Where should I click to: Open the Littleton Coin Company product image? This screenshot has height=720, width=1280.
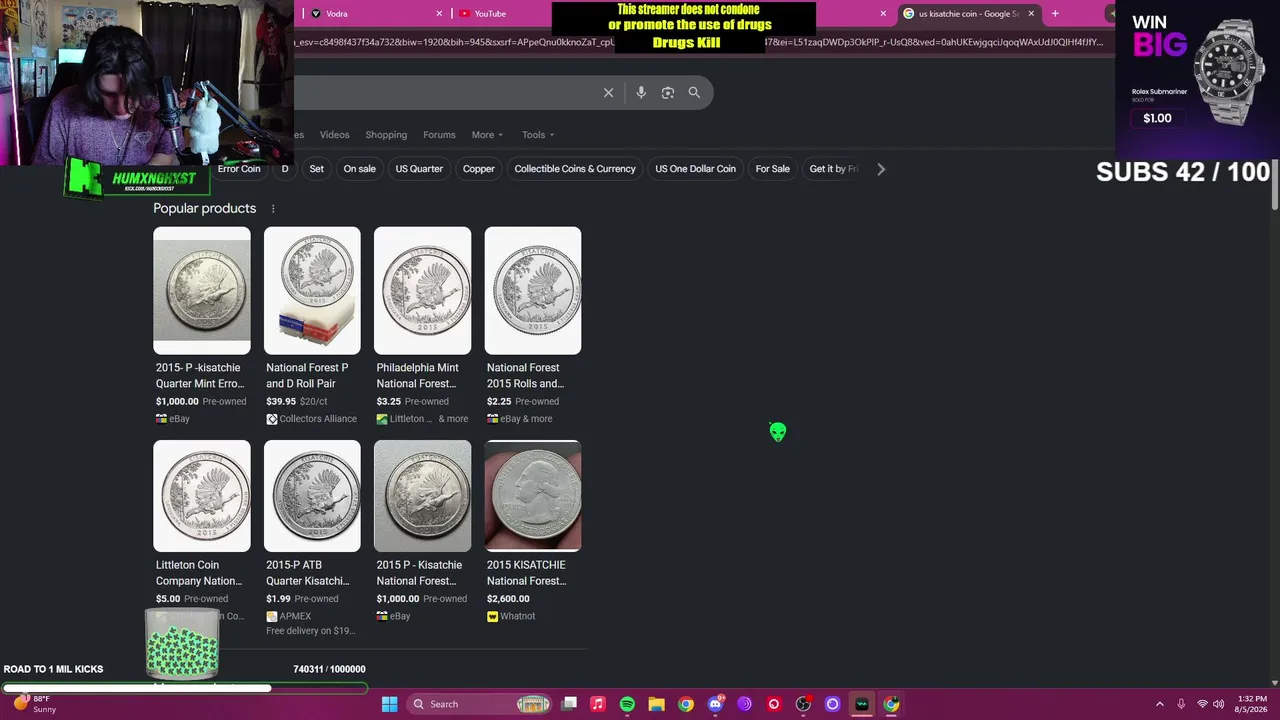202,496
